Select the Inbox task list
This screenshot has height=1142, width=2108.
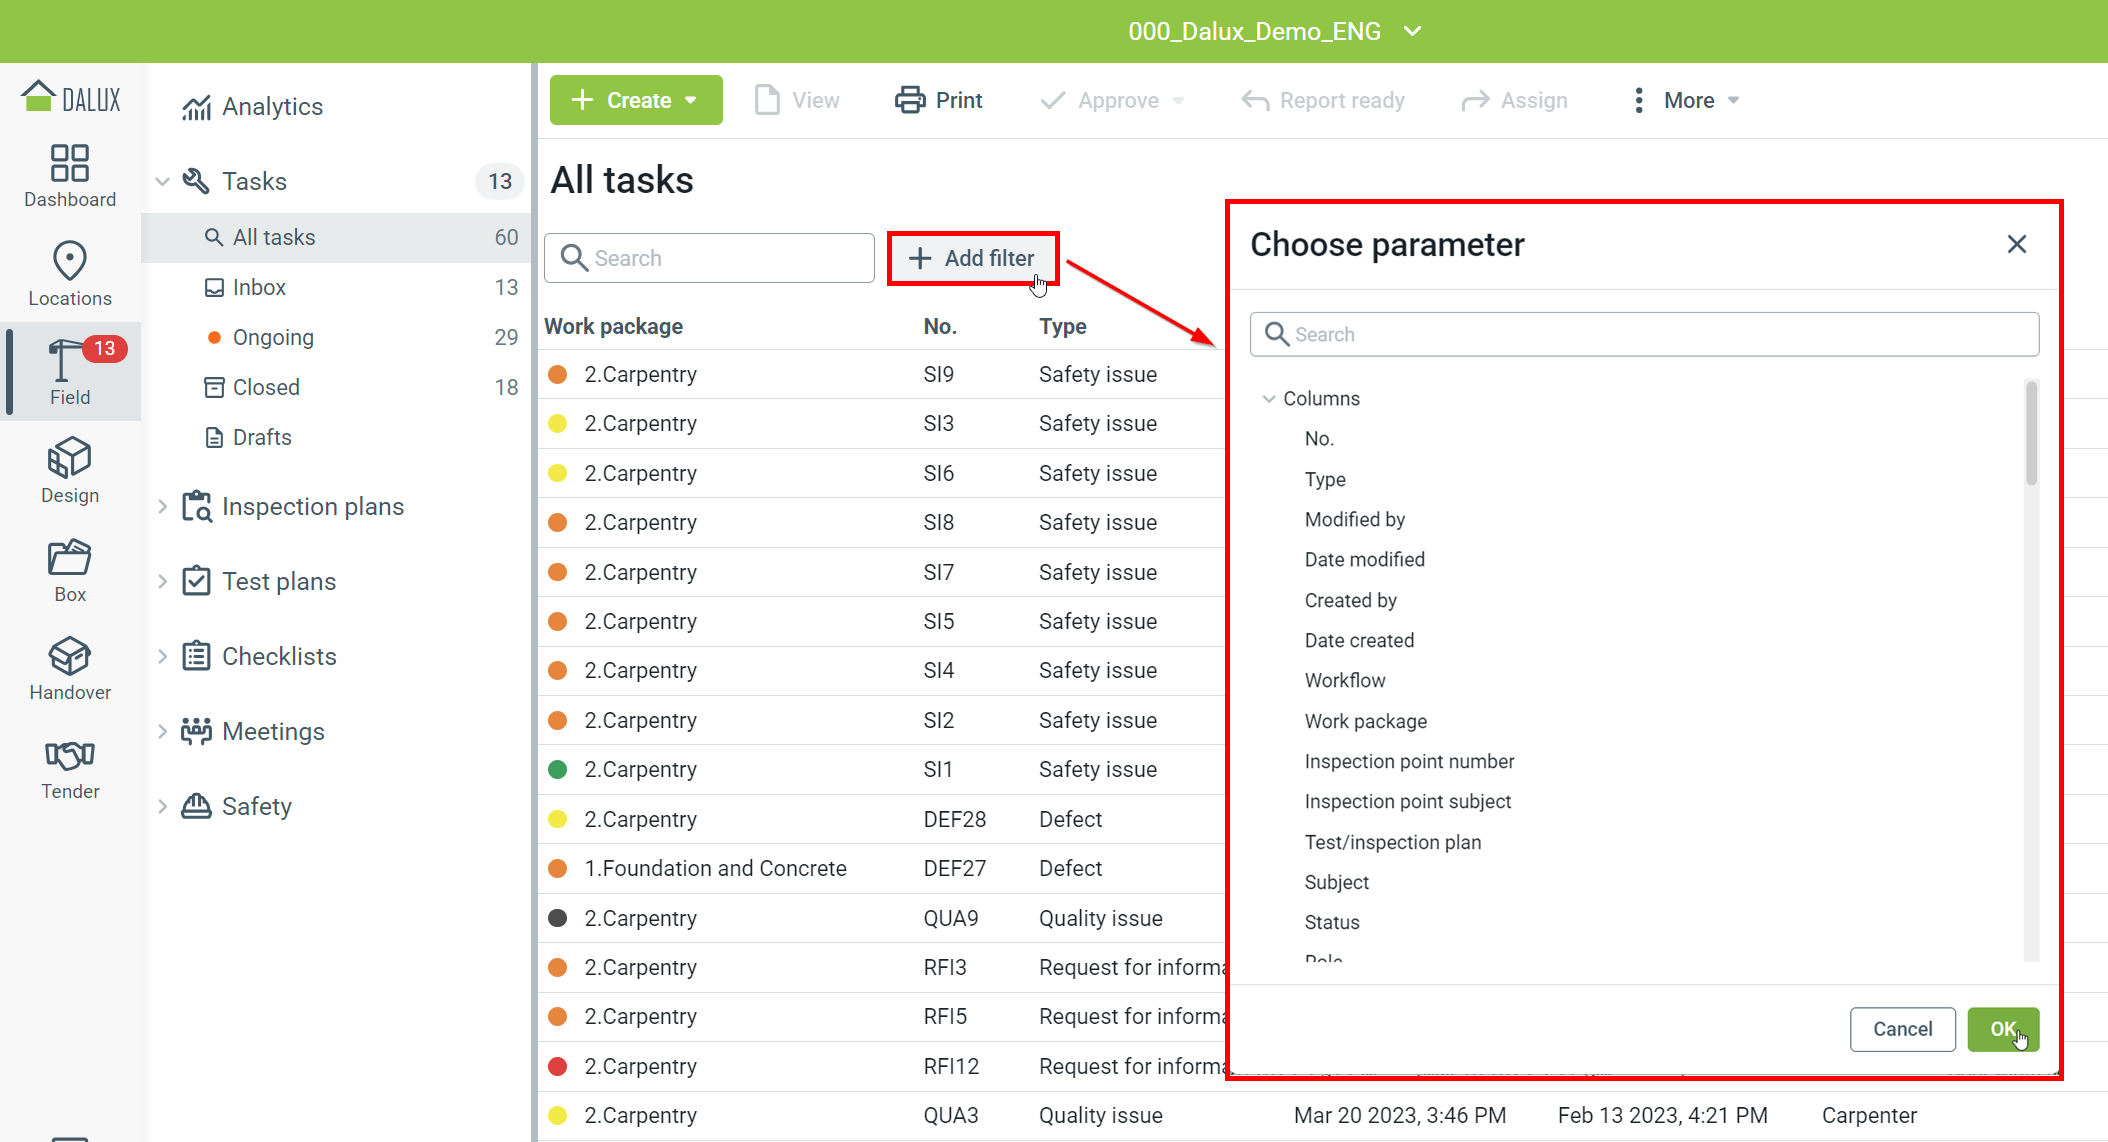[259, 288]
